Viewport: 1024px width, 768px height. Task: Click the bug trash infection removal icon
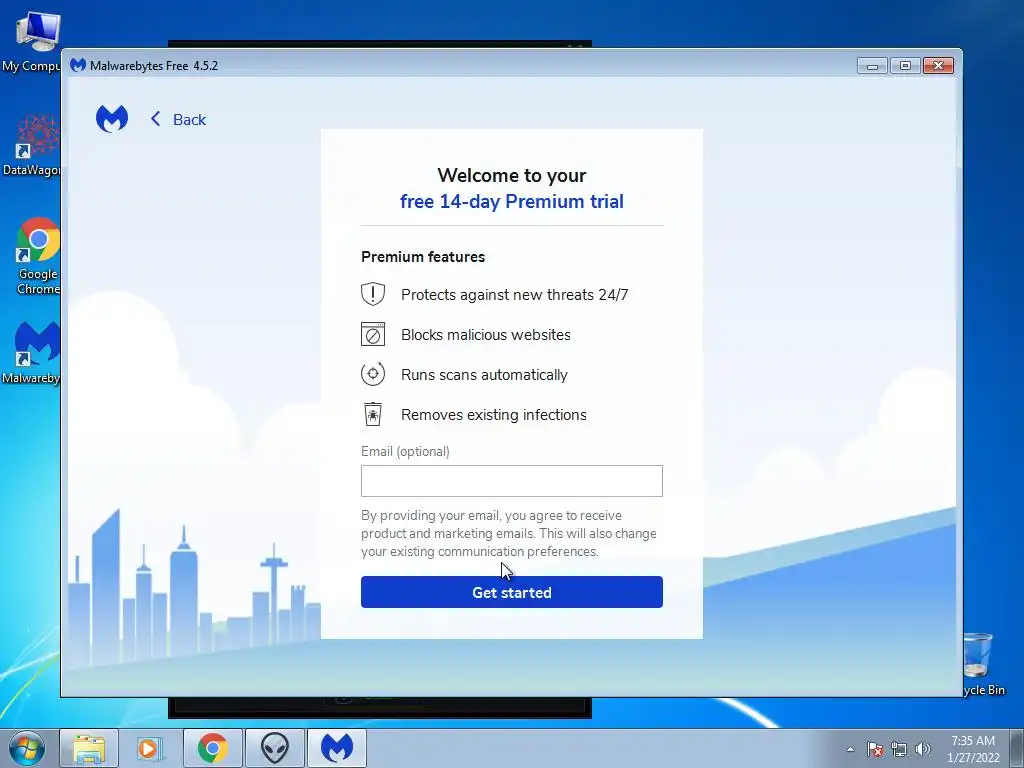[x=373, y=414]
